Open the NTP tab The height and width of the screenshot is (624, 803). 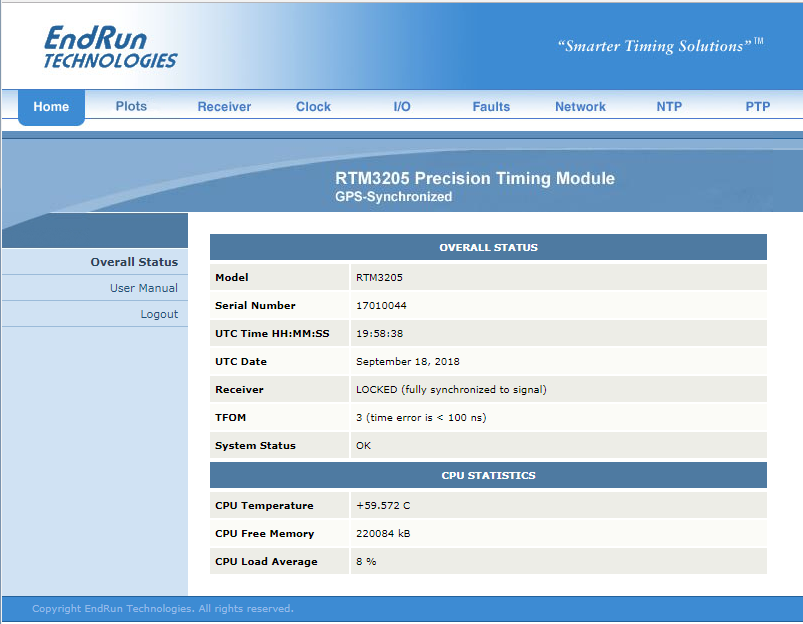click(x=669, y=107)
